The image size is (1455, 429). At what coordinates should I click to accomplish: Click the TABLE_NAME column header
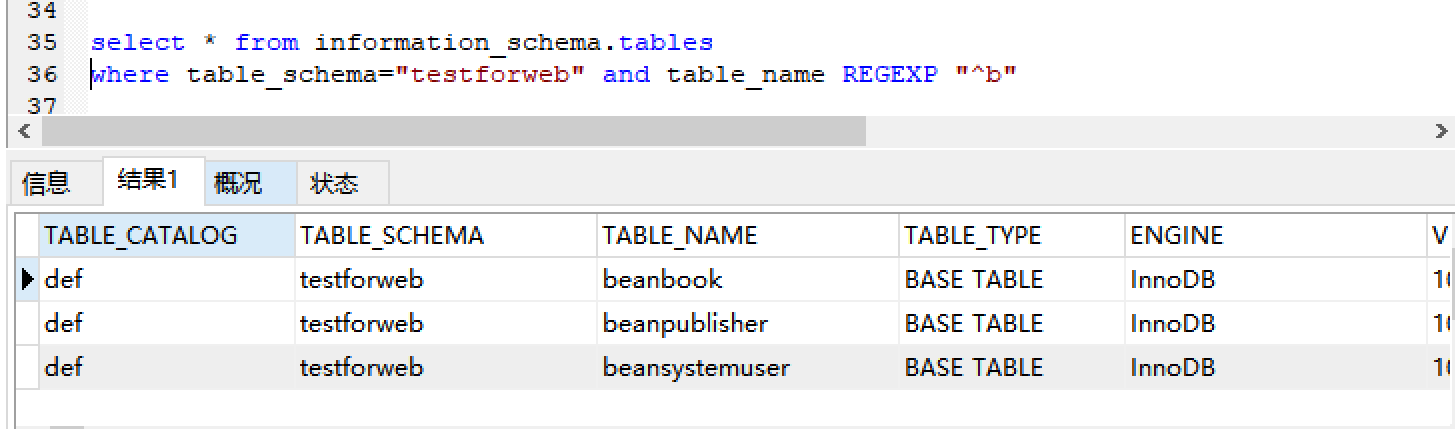point(748,236)
